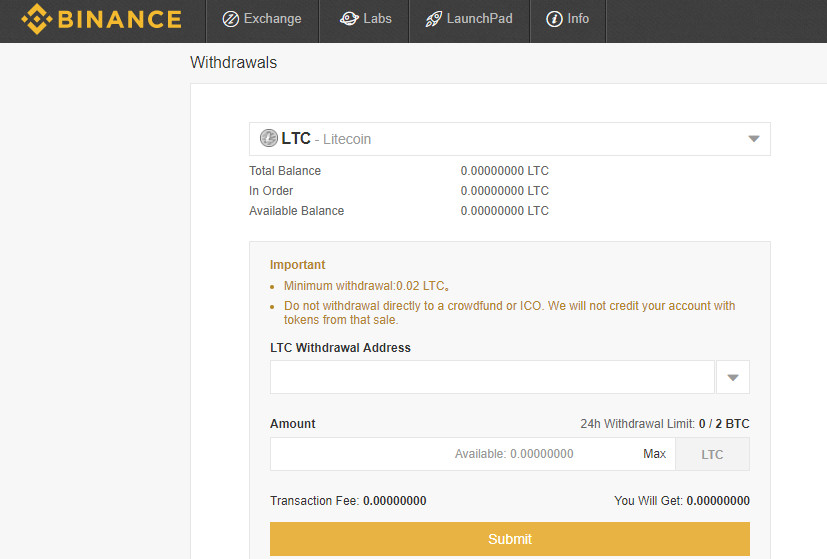Screen dimensions: 827x559
Task: Open the Labs menu item
Action: coord(364,19)
